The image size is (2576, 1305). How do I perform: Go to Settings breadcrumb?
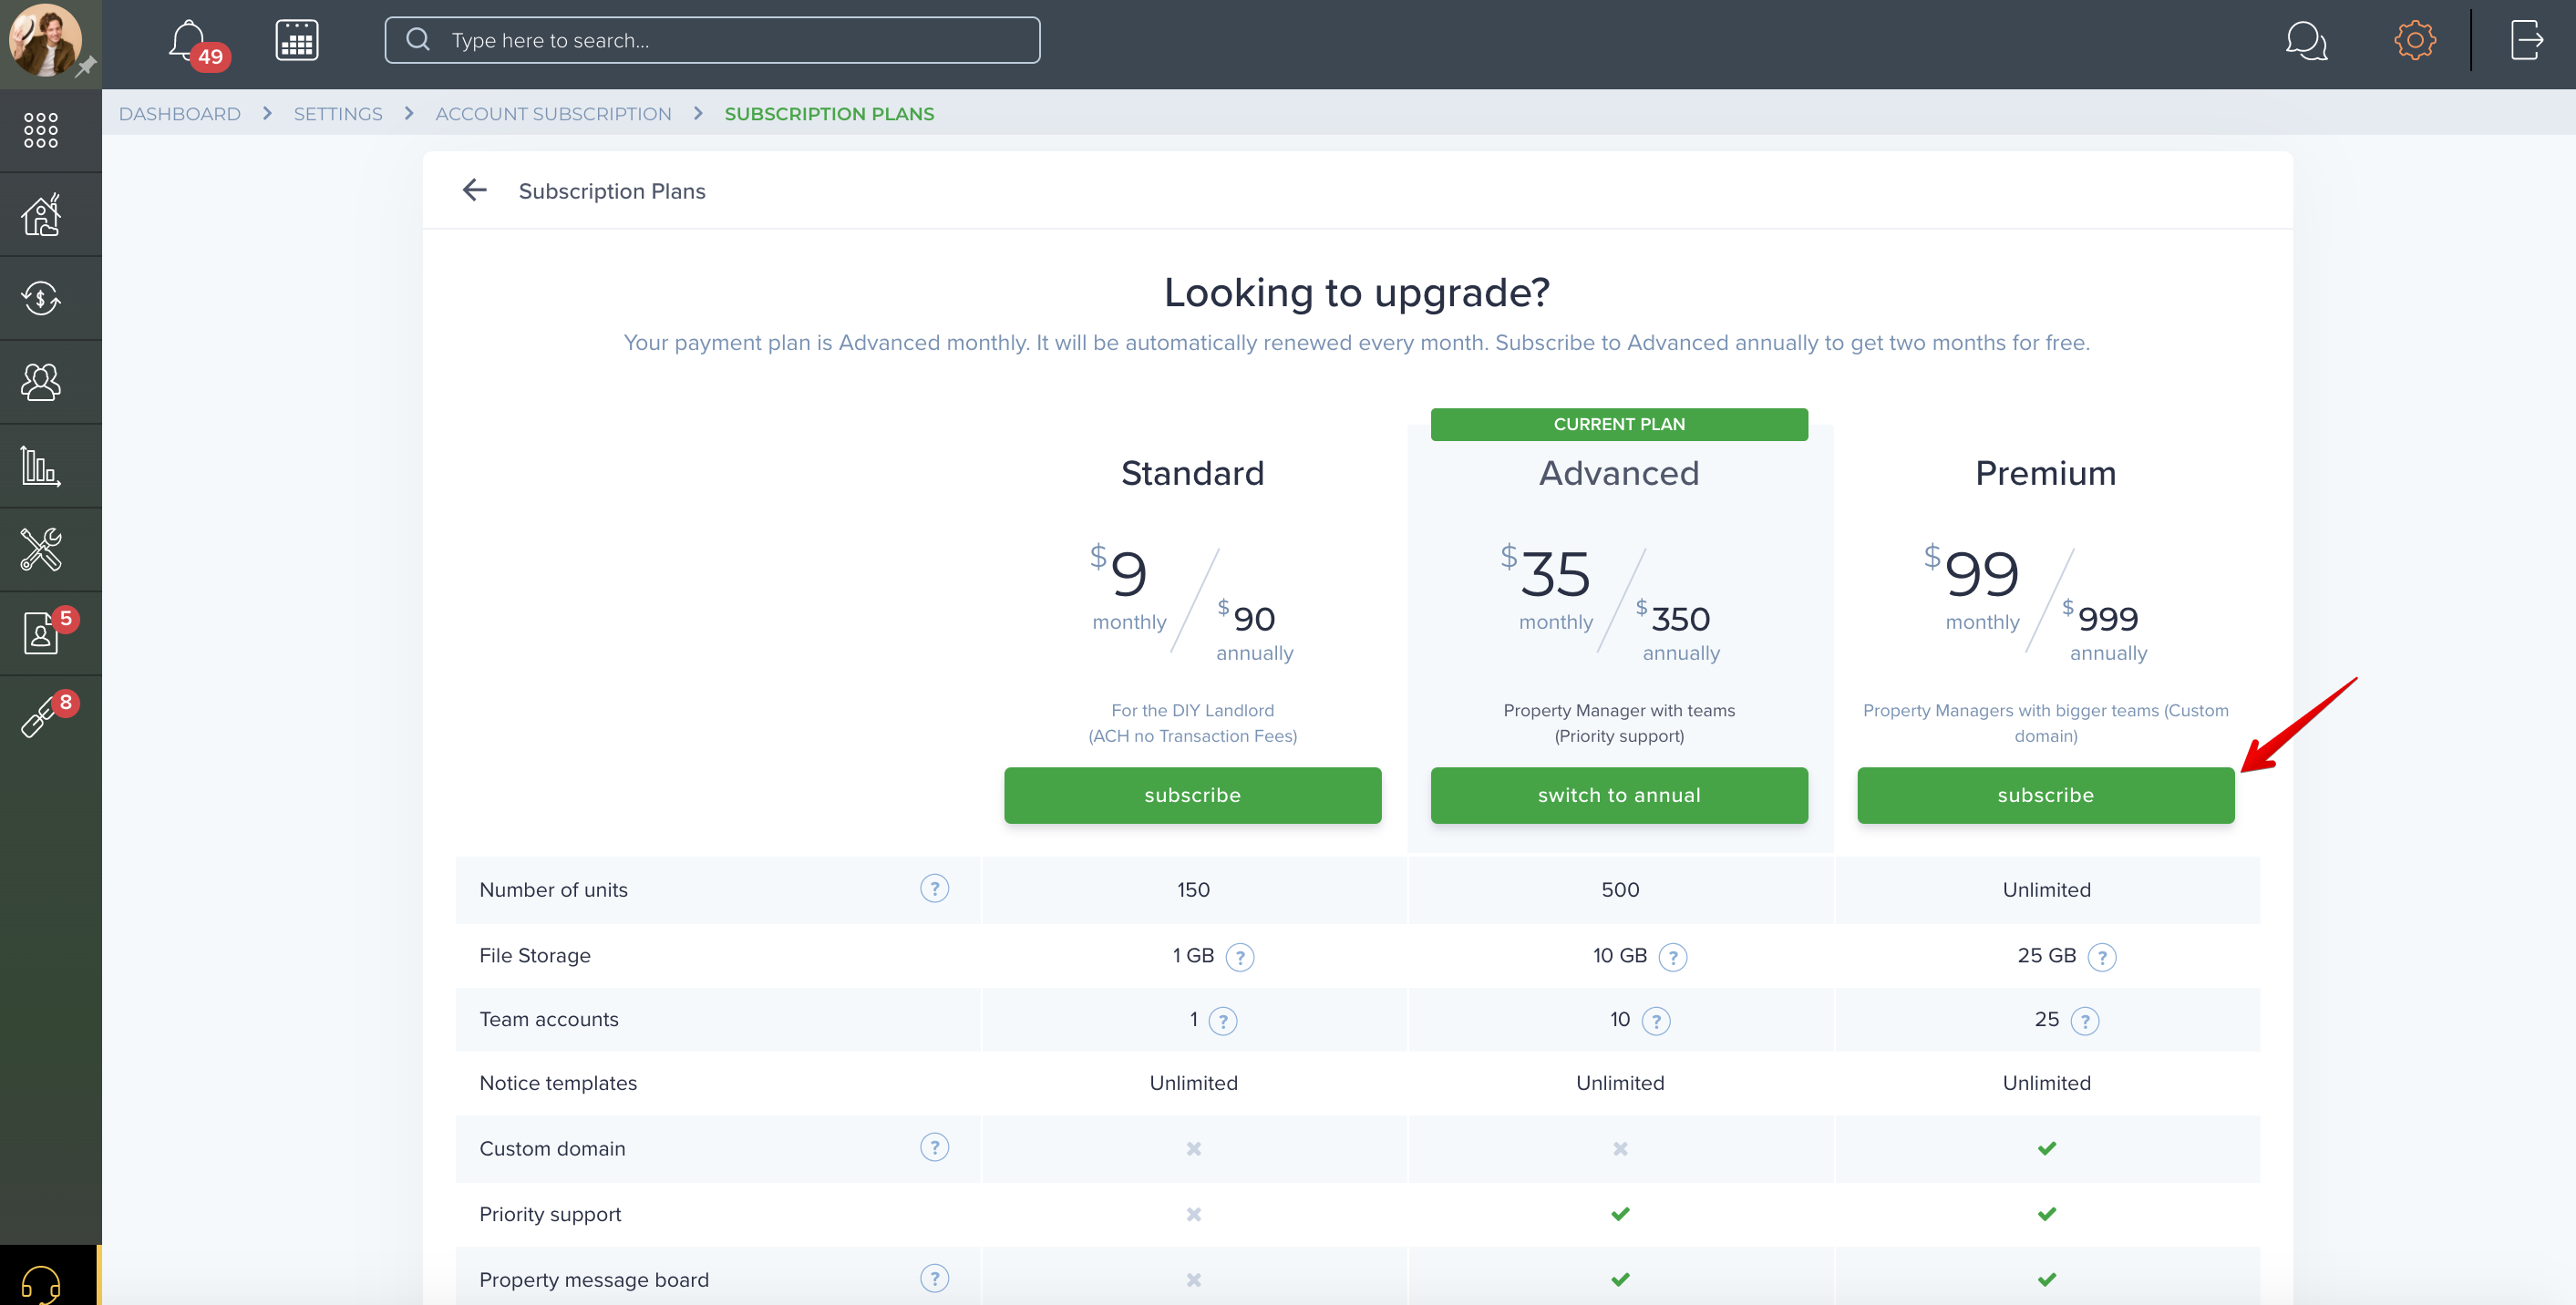point(338,114)
